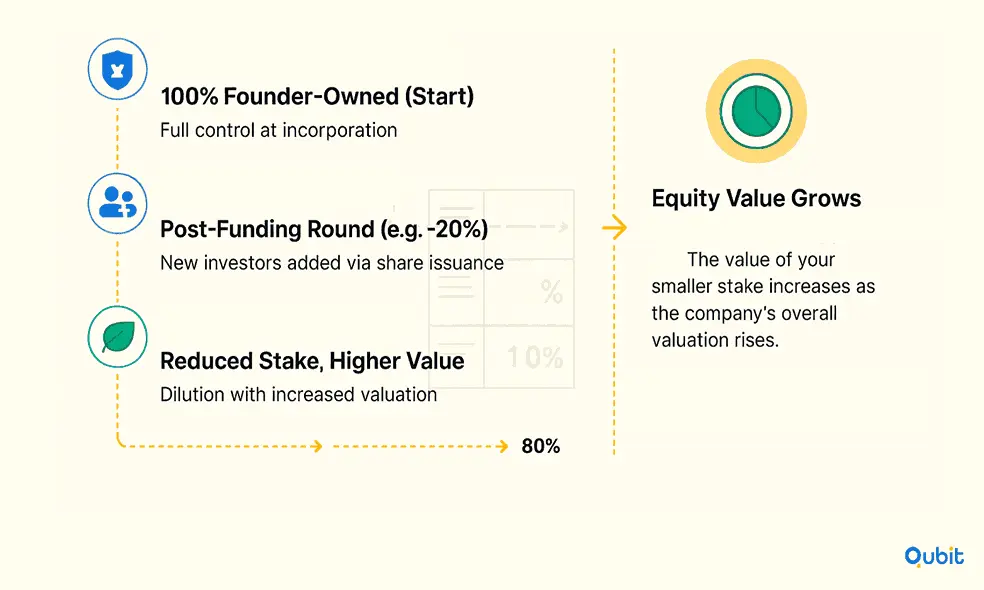Click Full control at incorporation text

(279, 130)
